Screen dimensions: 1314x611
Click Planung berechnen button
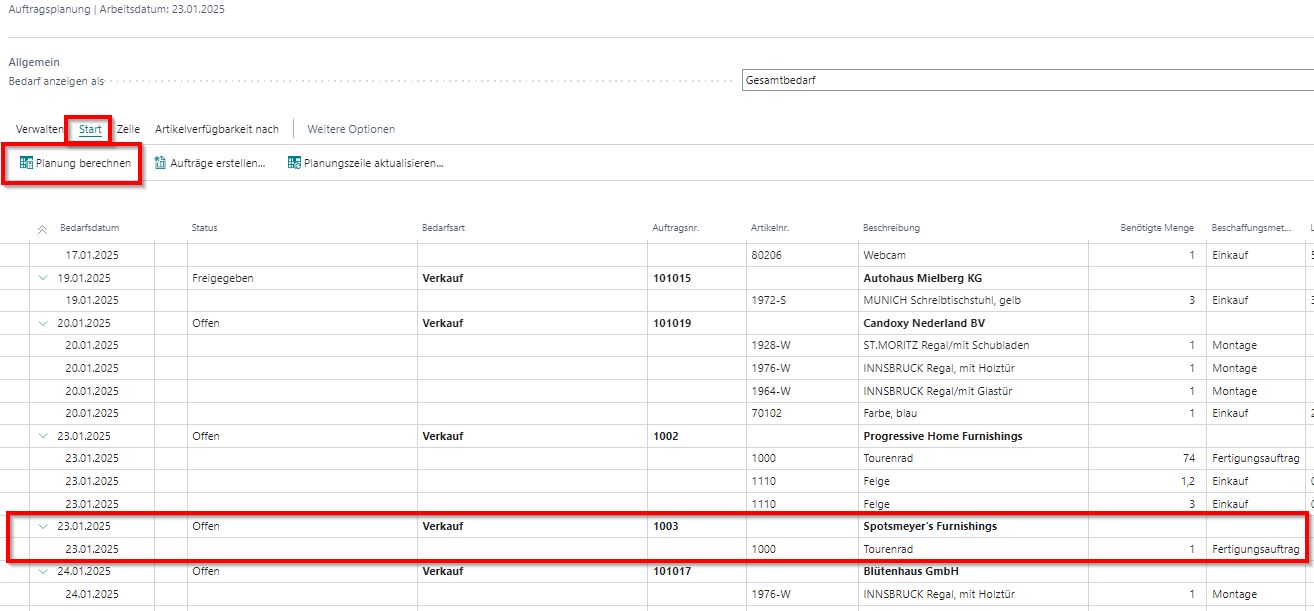[75, 163]
